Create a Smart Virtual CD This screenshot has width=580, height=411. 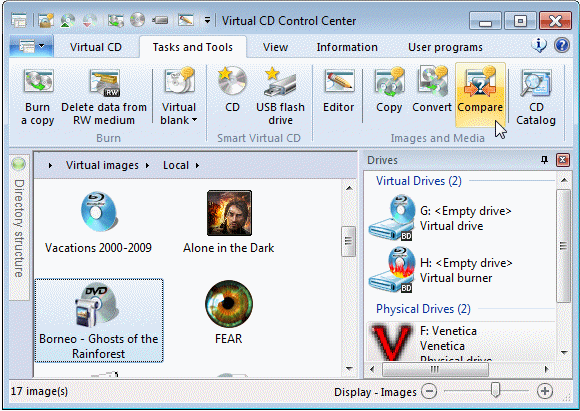pos(232,90)
